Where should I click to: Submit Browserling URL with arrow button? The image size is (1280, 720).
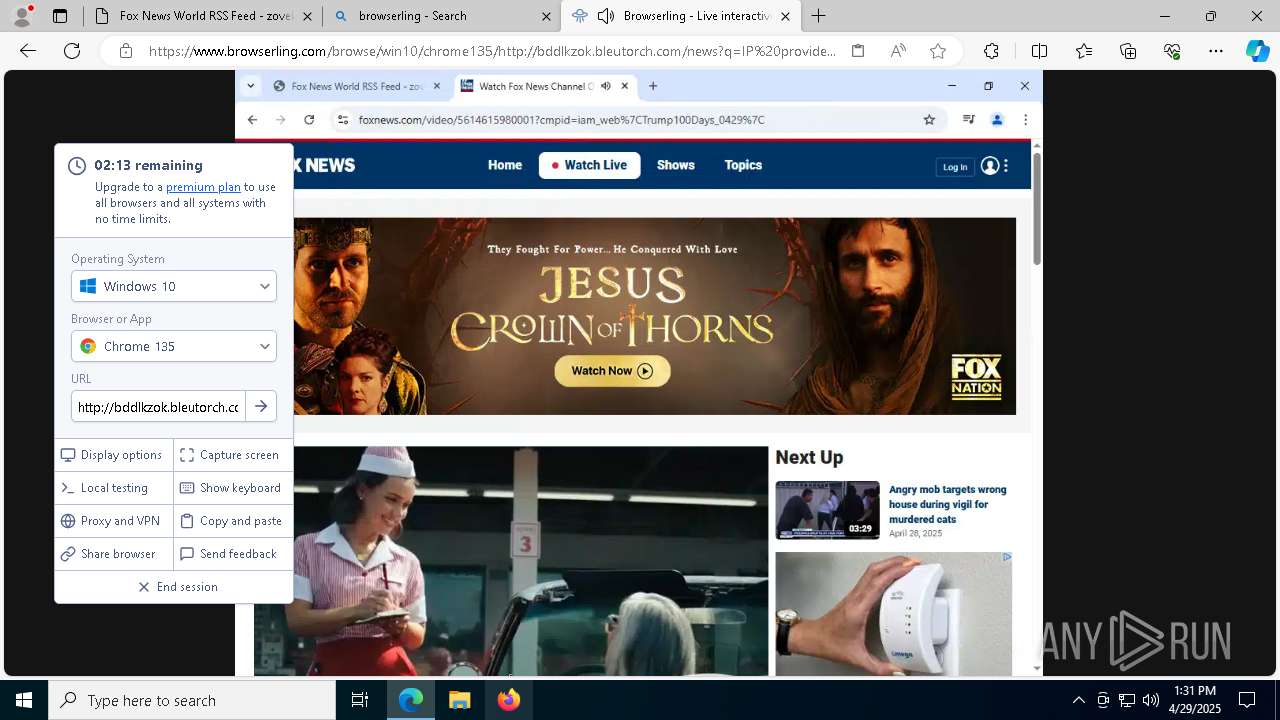pos(261,406)
